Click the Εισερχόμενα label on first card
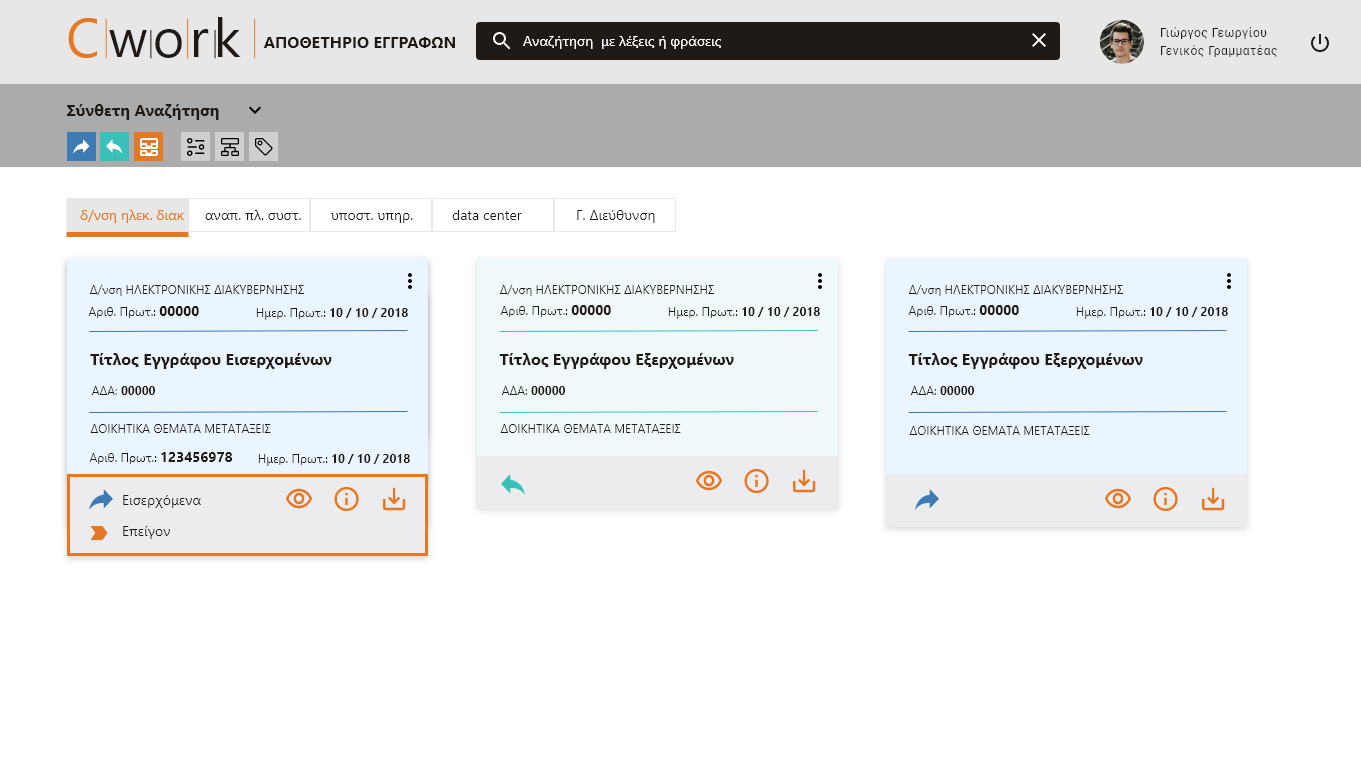Image resolution: width=1361 pixels, height=765 pixels. pyautogui.click(x=161, y=500)
